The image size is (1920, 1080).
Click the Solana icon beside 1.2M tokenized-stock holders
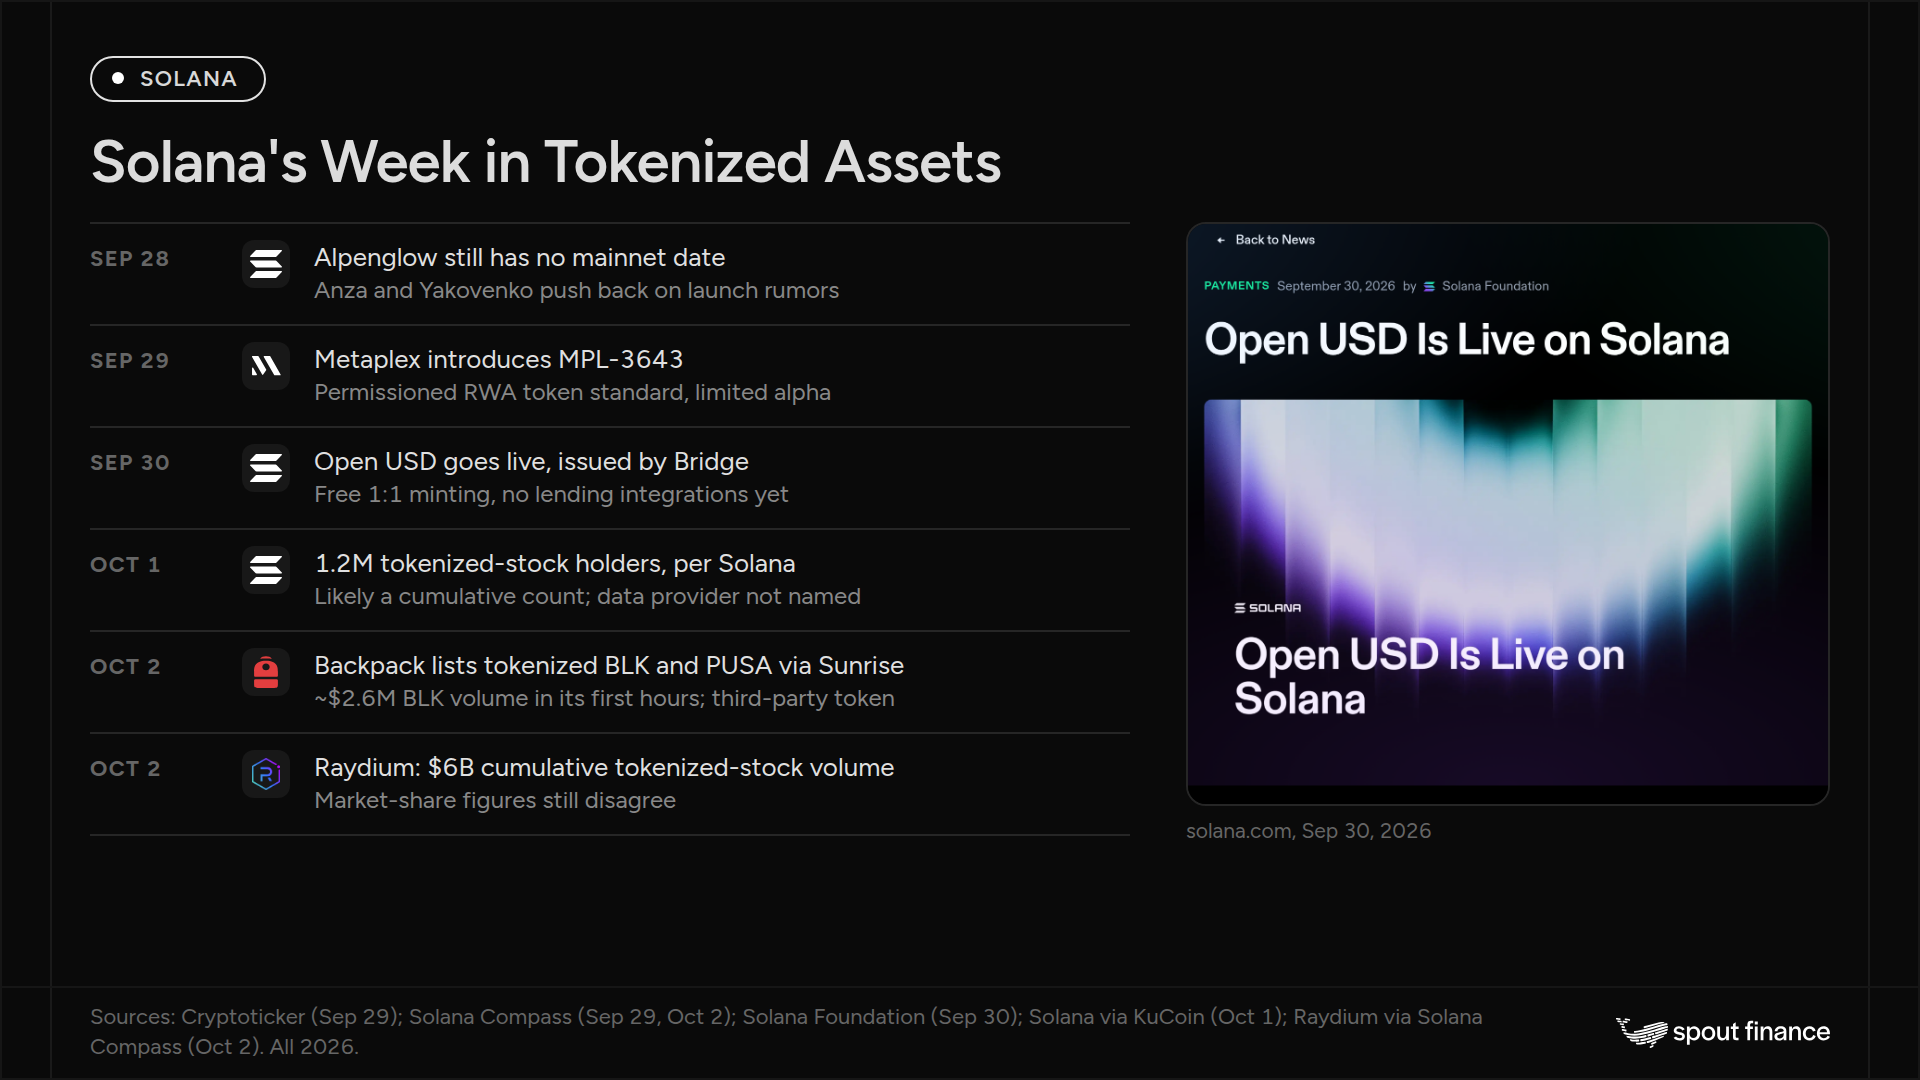point(266,570)
